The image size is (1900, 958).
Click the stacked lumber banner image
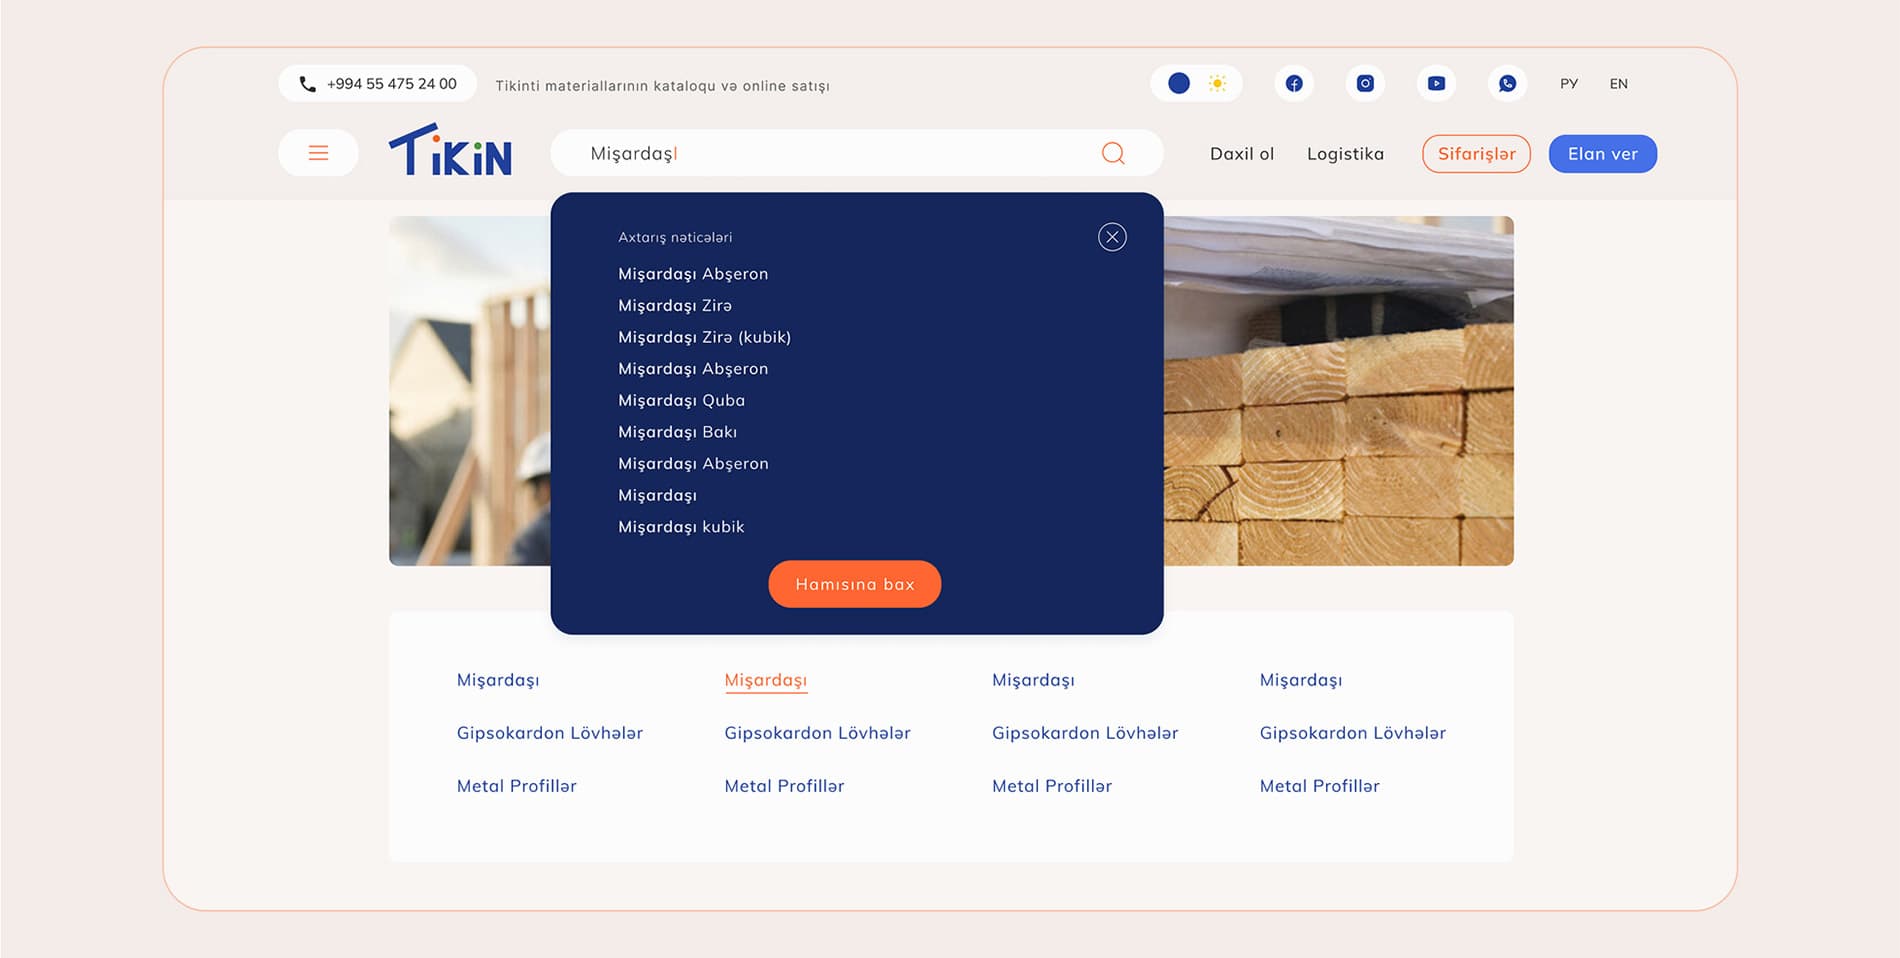(x=1338, y=391)
